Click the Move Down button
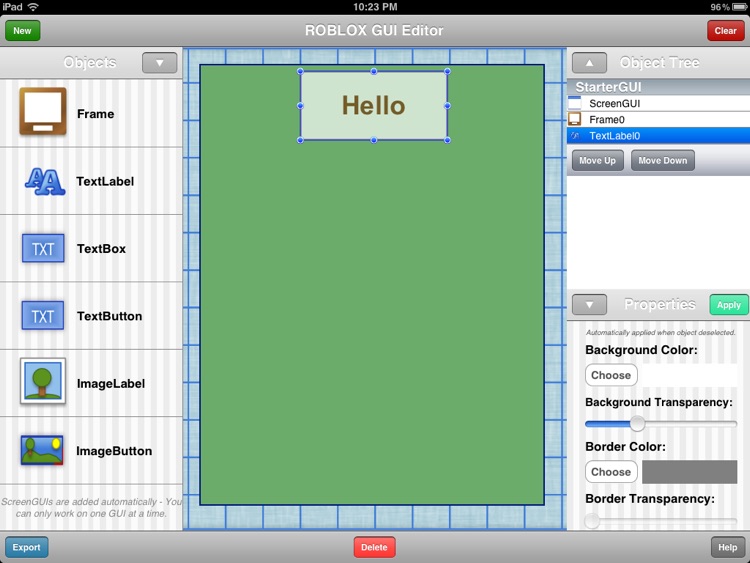The image size is (750, 563). tap(662, 160)
